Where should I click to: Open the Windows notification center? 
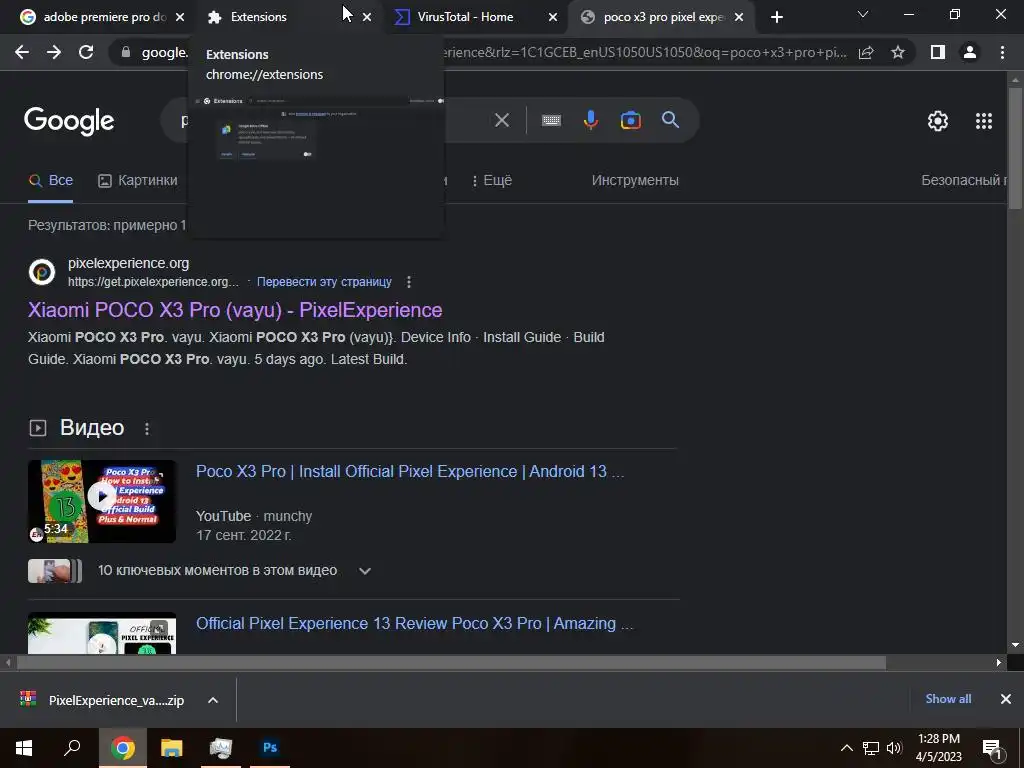pyautogui.click(x=992, y=749)
